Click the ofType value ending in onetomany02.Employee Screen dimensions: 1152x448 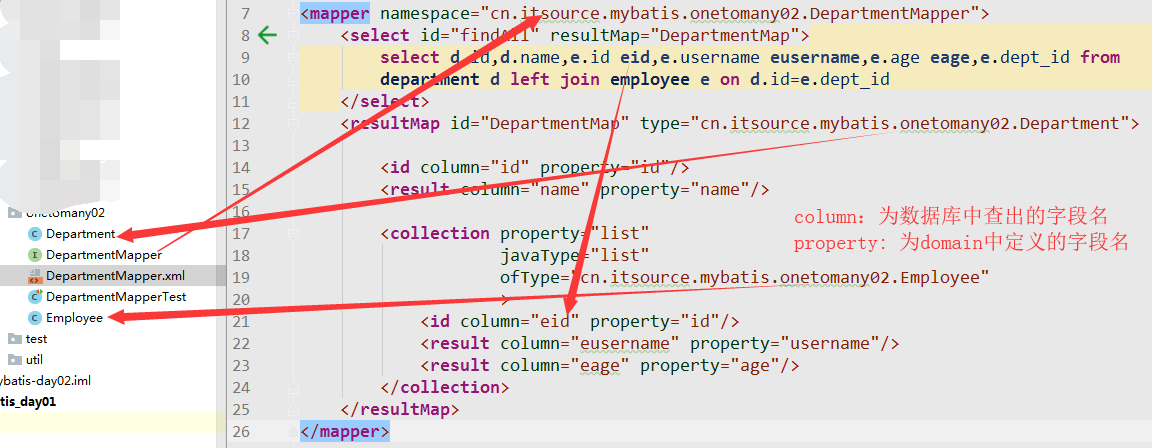pyautogui.click(x=780, y=278)
